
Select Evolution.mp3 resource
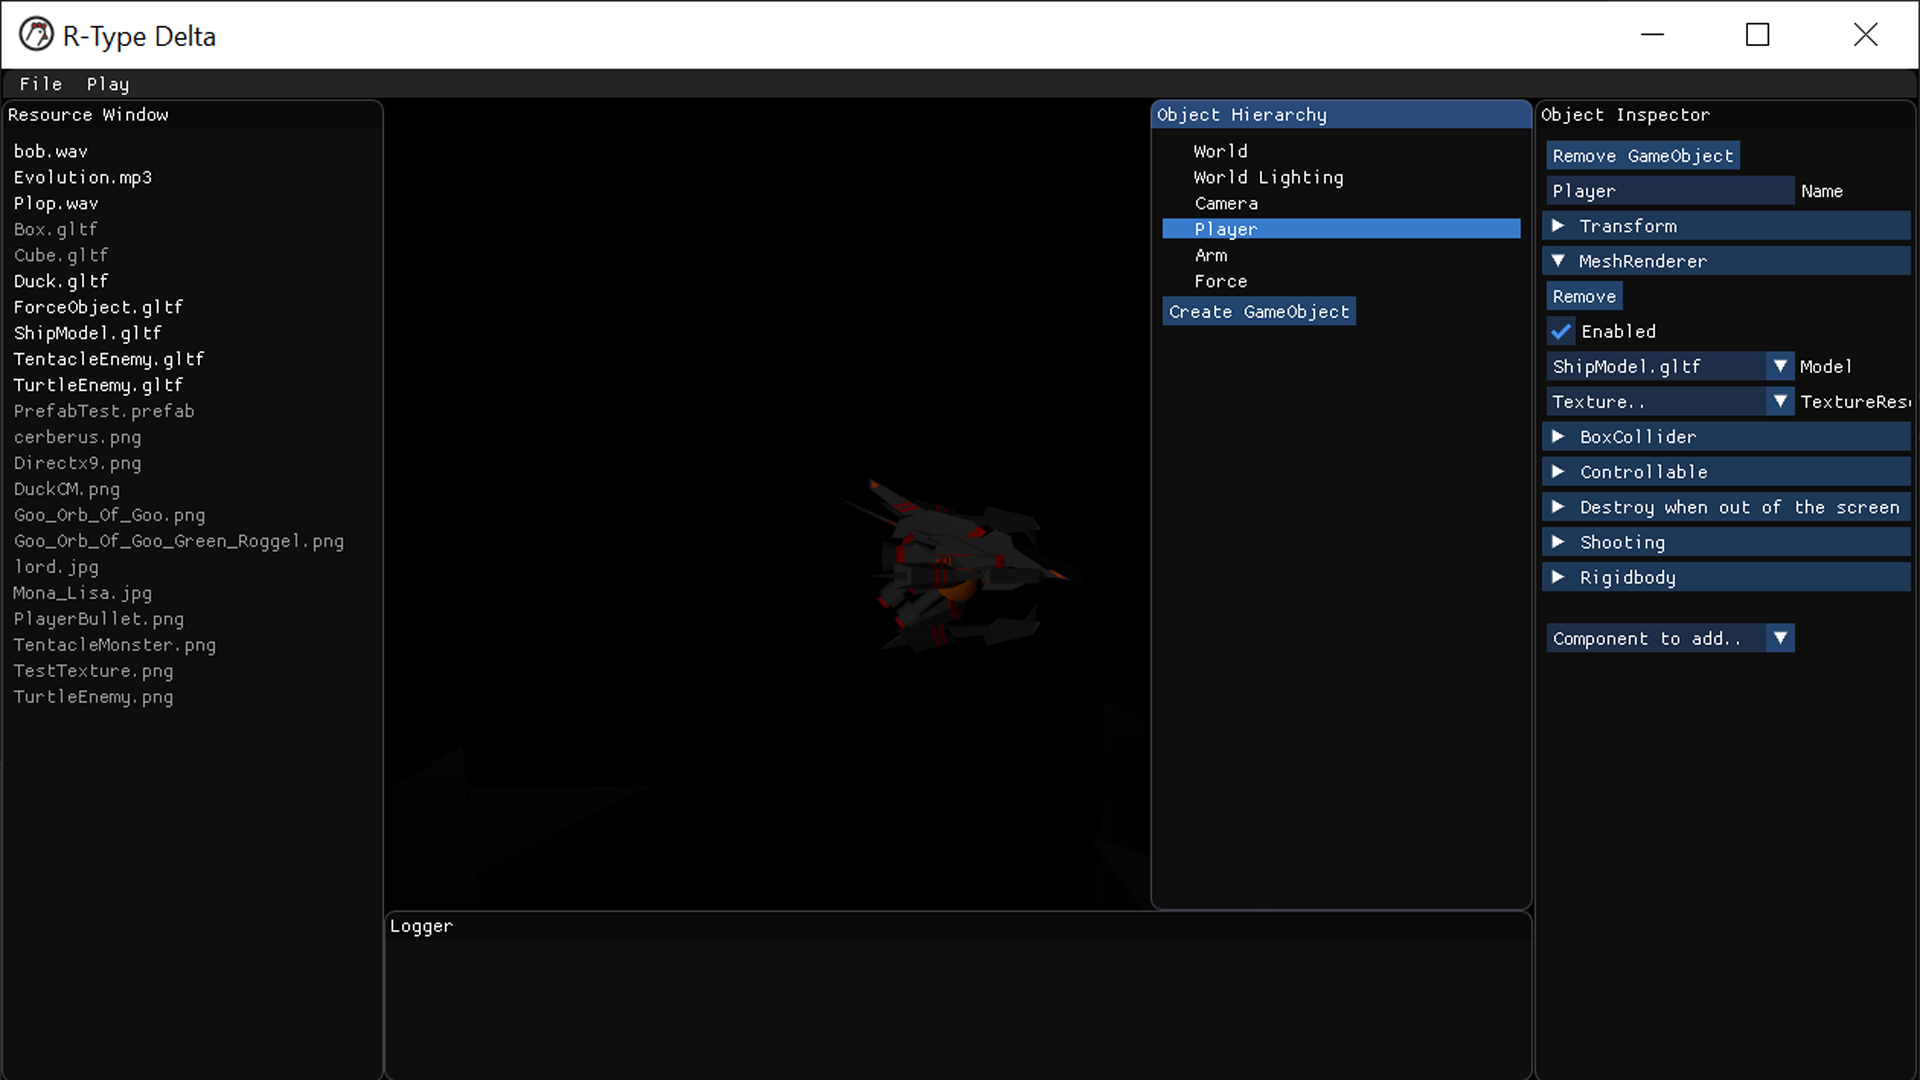coord(83,177)
